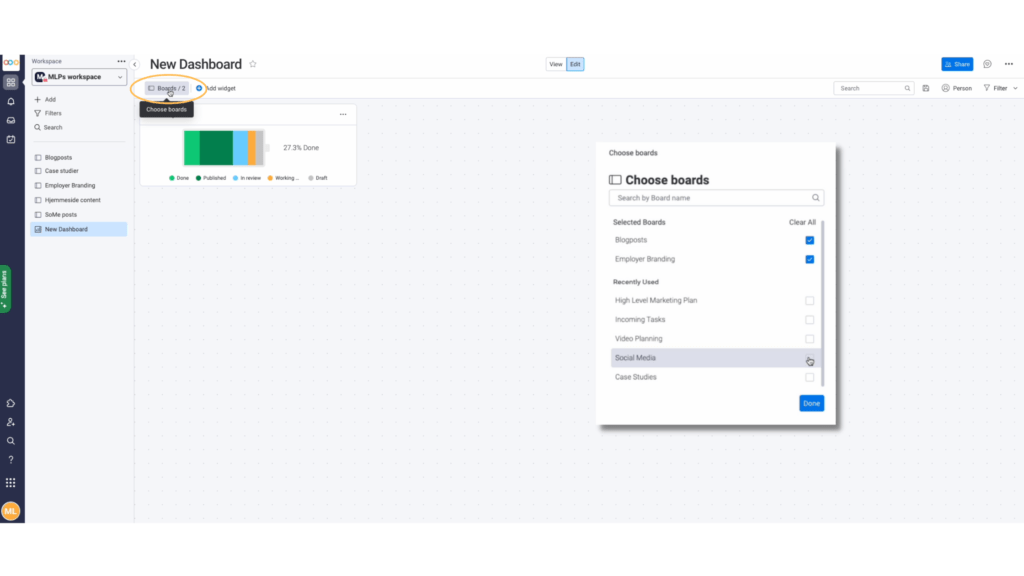Uncheck the Employer Branding checkbox
Screen dimensions: 1024x576
(x=809, y=259)
